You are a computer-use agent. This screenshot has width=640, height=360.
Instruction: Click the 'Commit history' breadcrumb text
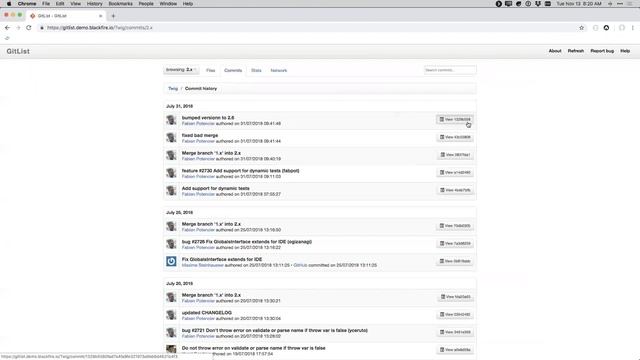201,89
